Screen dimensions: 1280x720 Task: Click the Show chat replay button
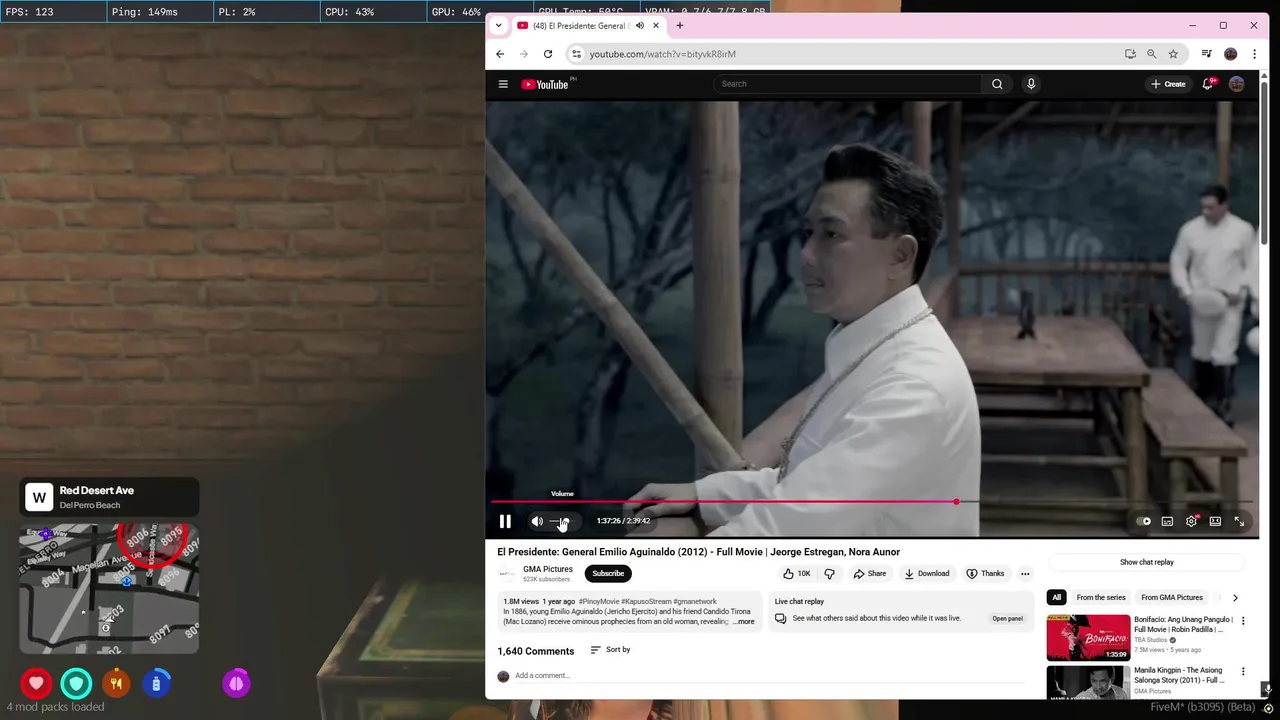[1147, 562]
